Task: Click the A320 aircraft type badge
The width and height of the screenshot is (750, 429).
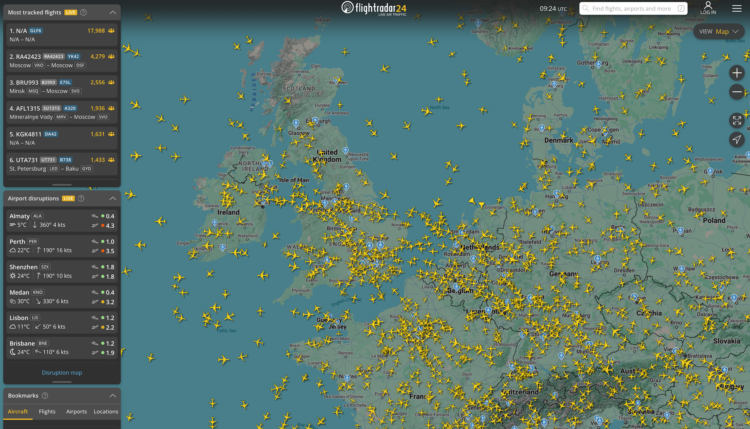Action: (70, 108)
